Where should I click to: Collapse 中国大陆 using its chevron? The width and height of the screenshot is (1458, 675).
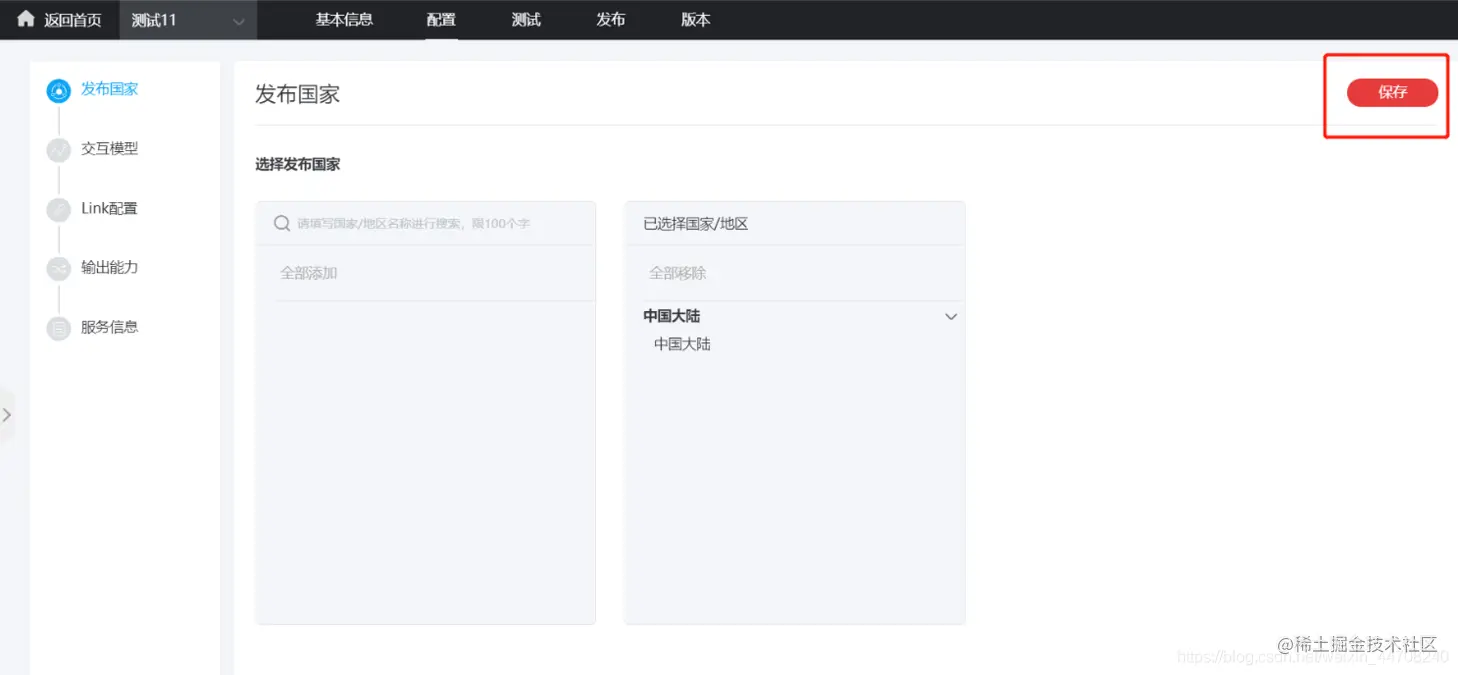coord(950,316)
